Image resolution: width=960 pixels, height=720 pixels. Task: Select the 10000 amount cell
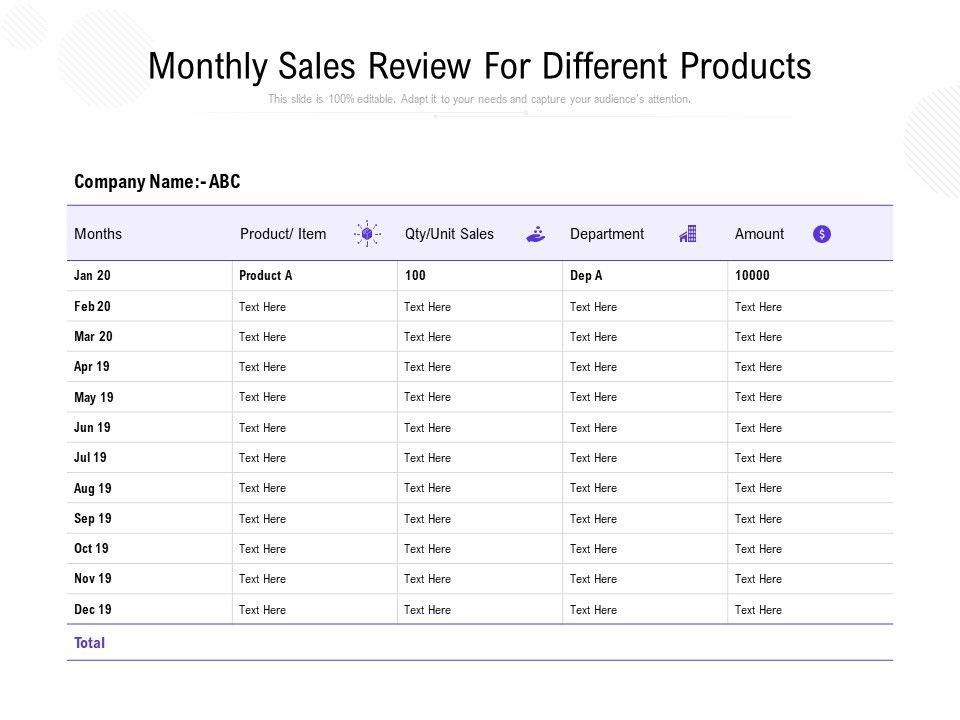pos(752,276)
